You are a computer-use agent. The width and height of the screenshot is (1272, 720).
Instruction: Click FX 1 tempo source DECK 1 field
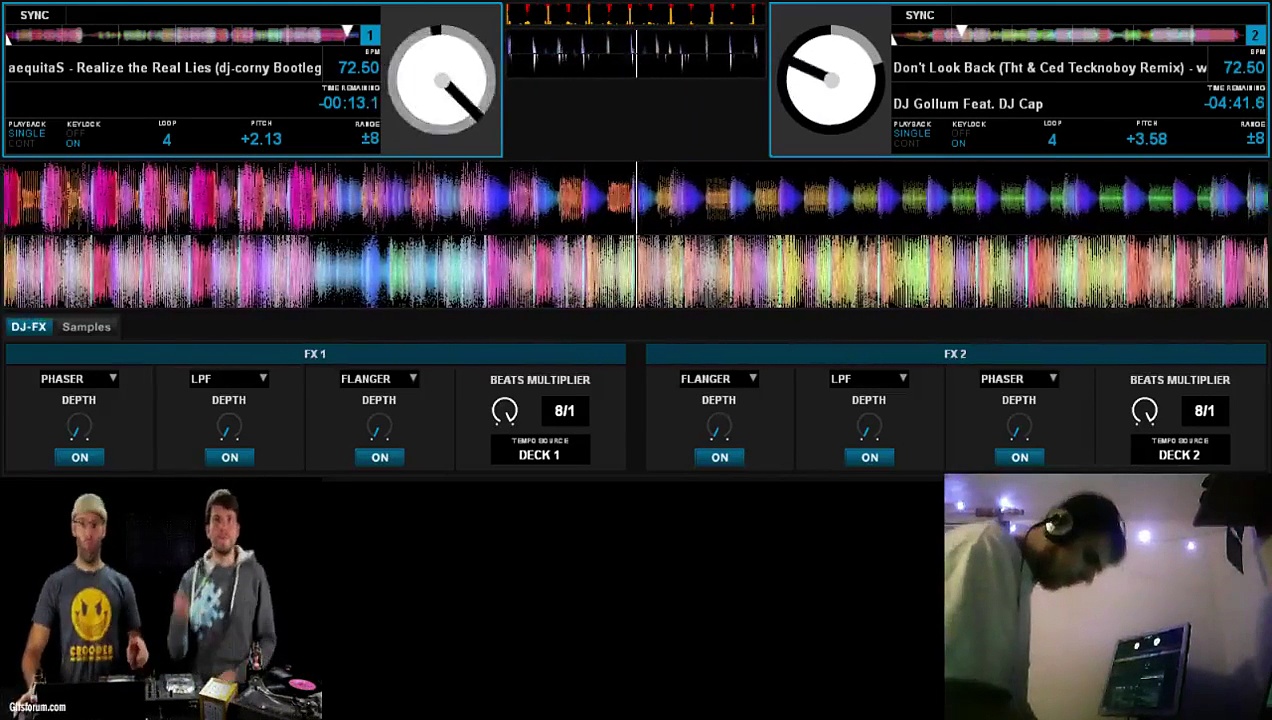pos(539,455)
